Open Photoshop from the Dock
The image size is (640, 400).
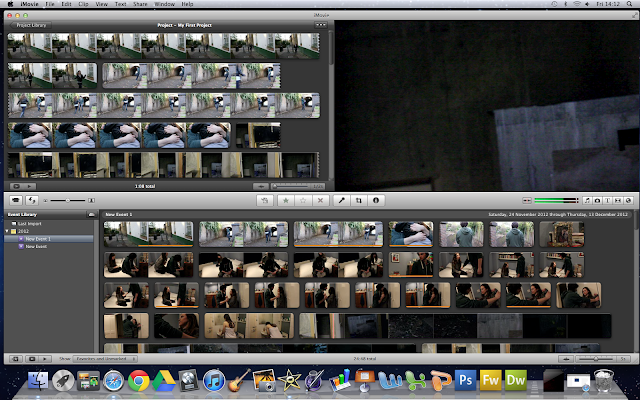pyautogui.click(x=465, y=380)
